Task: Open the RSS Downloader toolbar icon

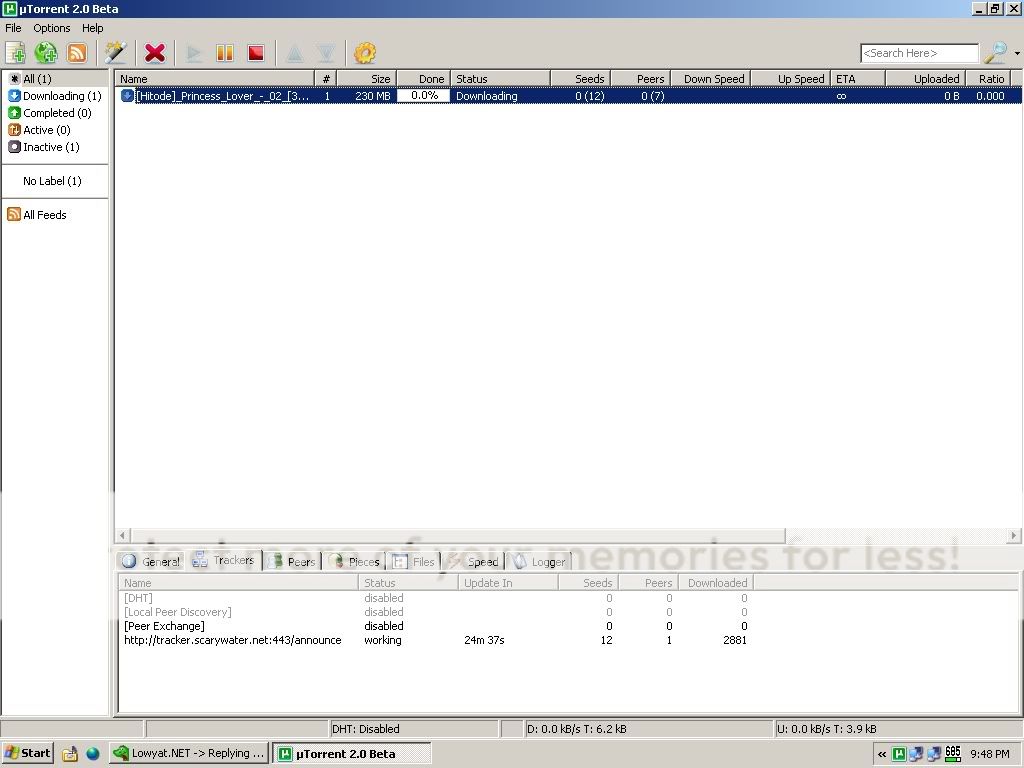Action: 77,53
